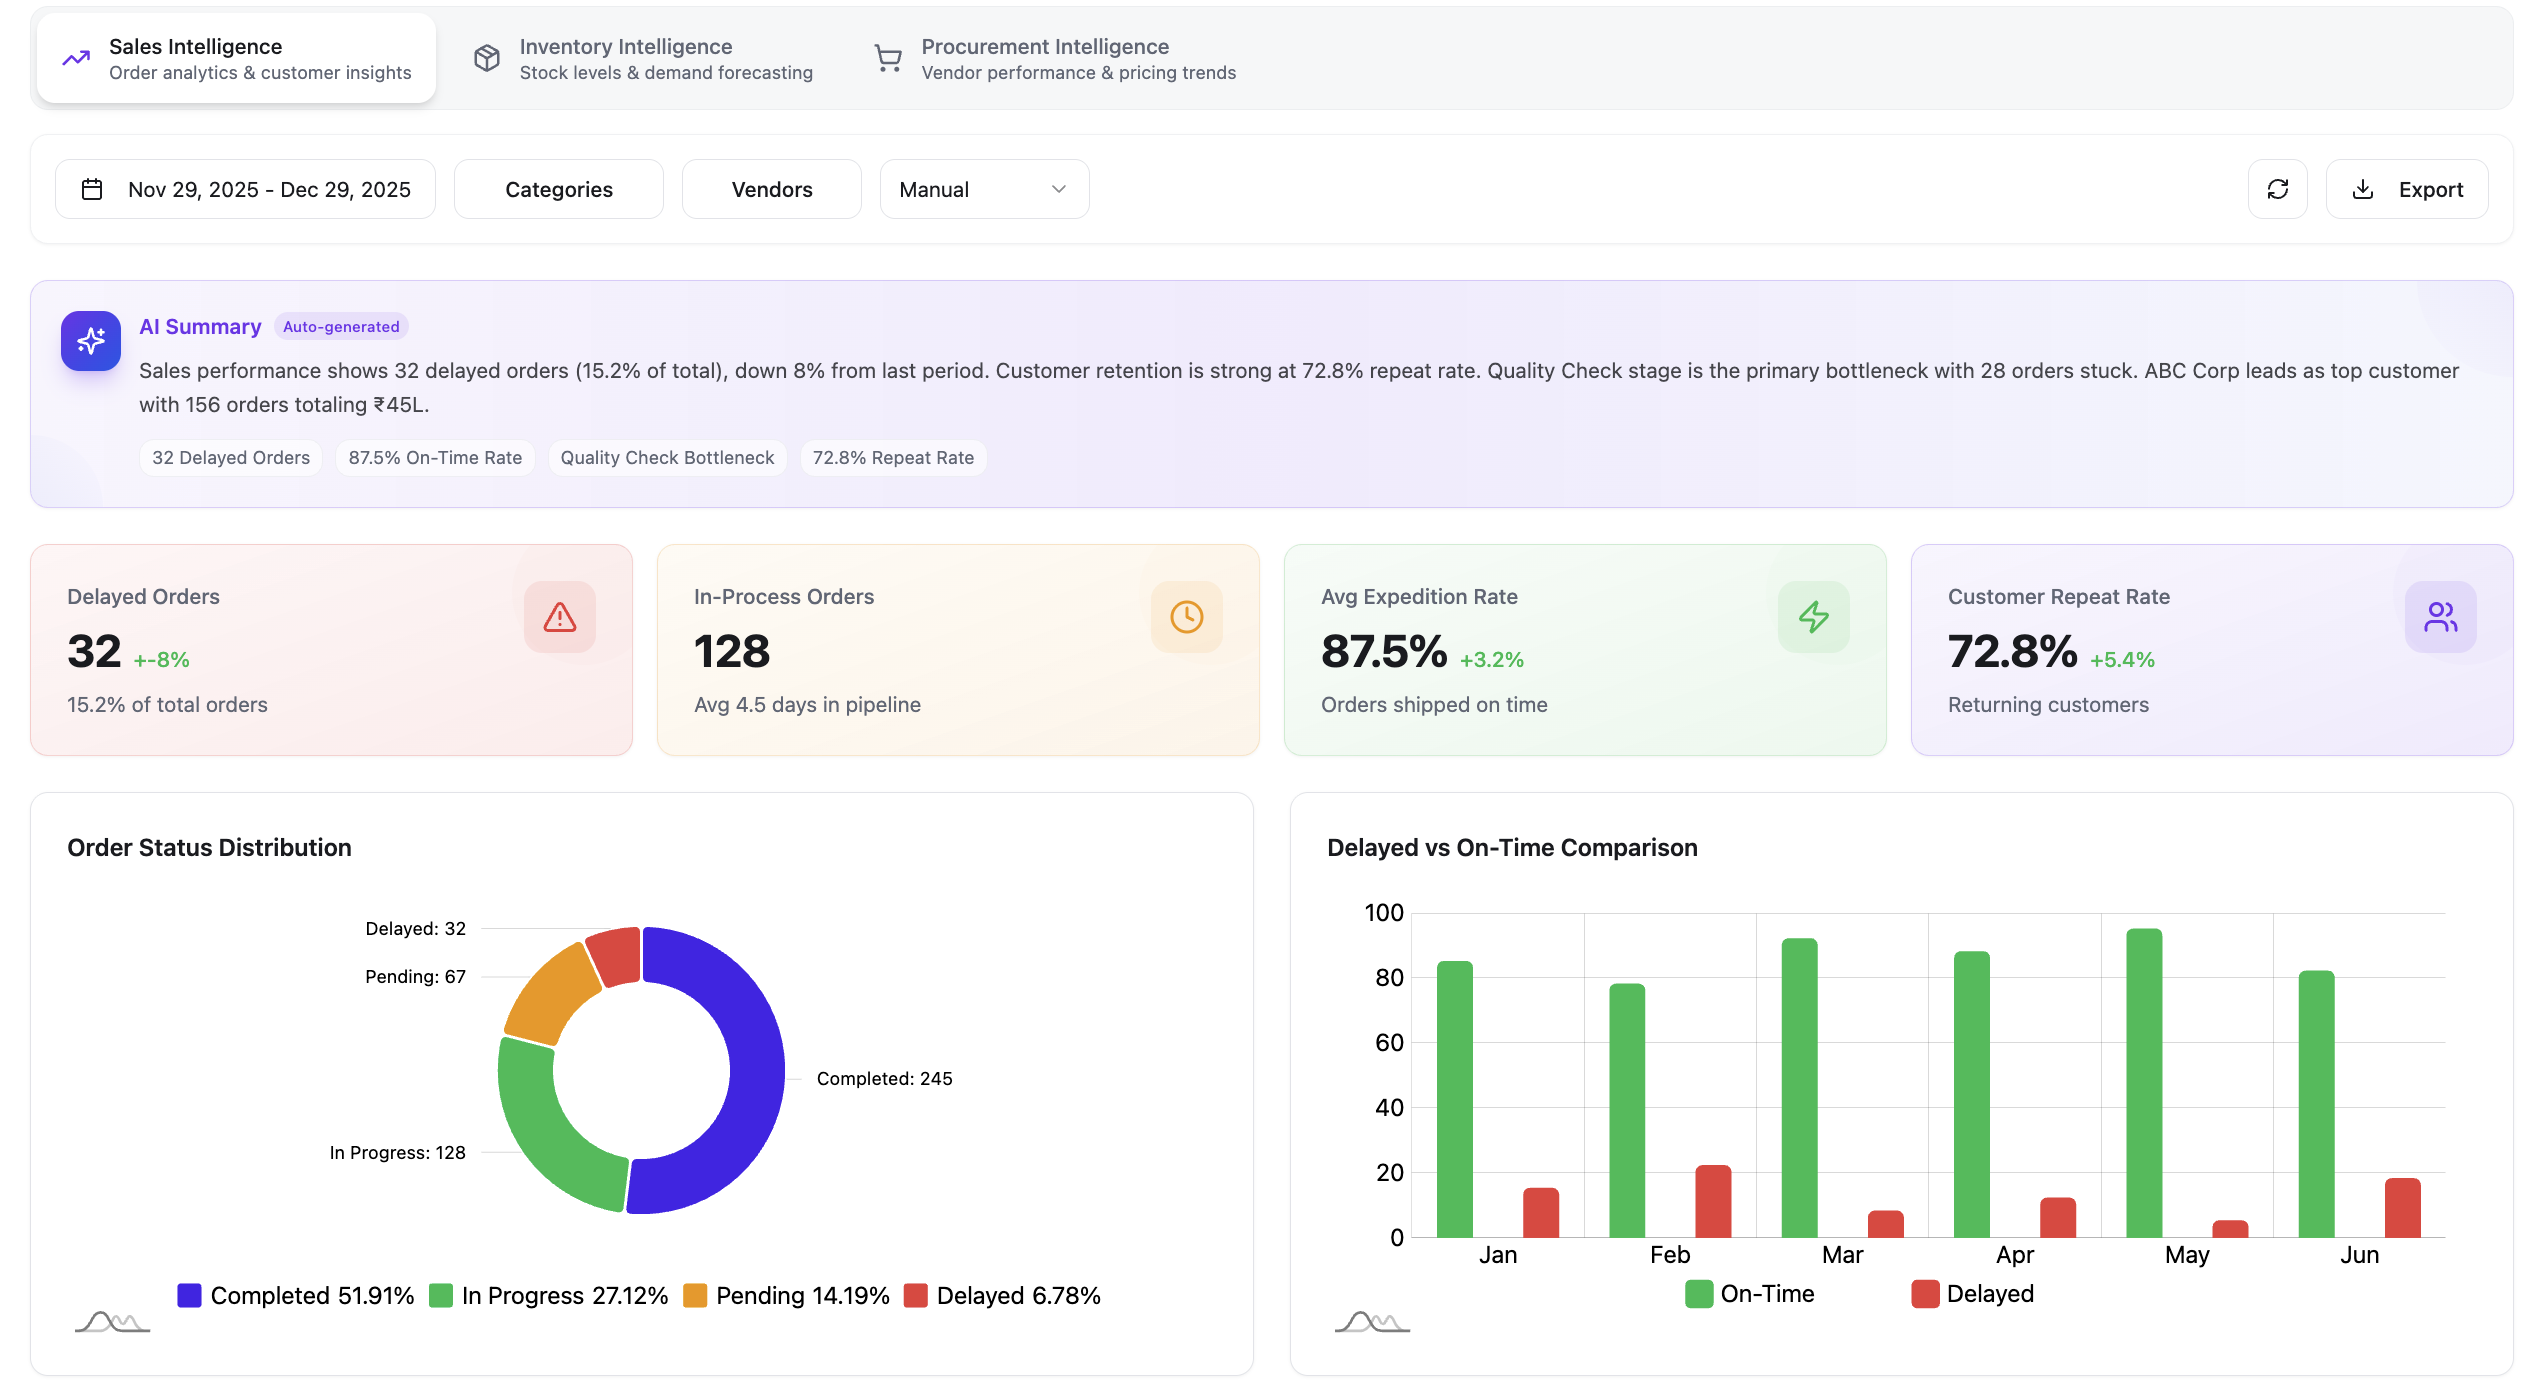The width and height of the screenshot is (2530, 1388).
Task: Click the Completed: 245 chart label
Action: pyautogui.click(x=884, y=1078)
